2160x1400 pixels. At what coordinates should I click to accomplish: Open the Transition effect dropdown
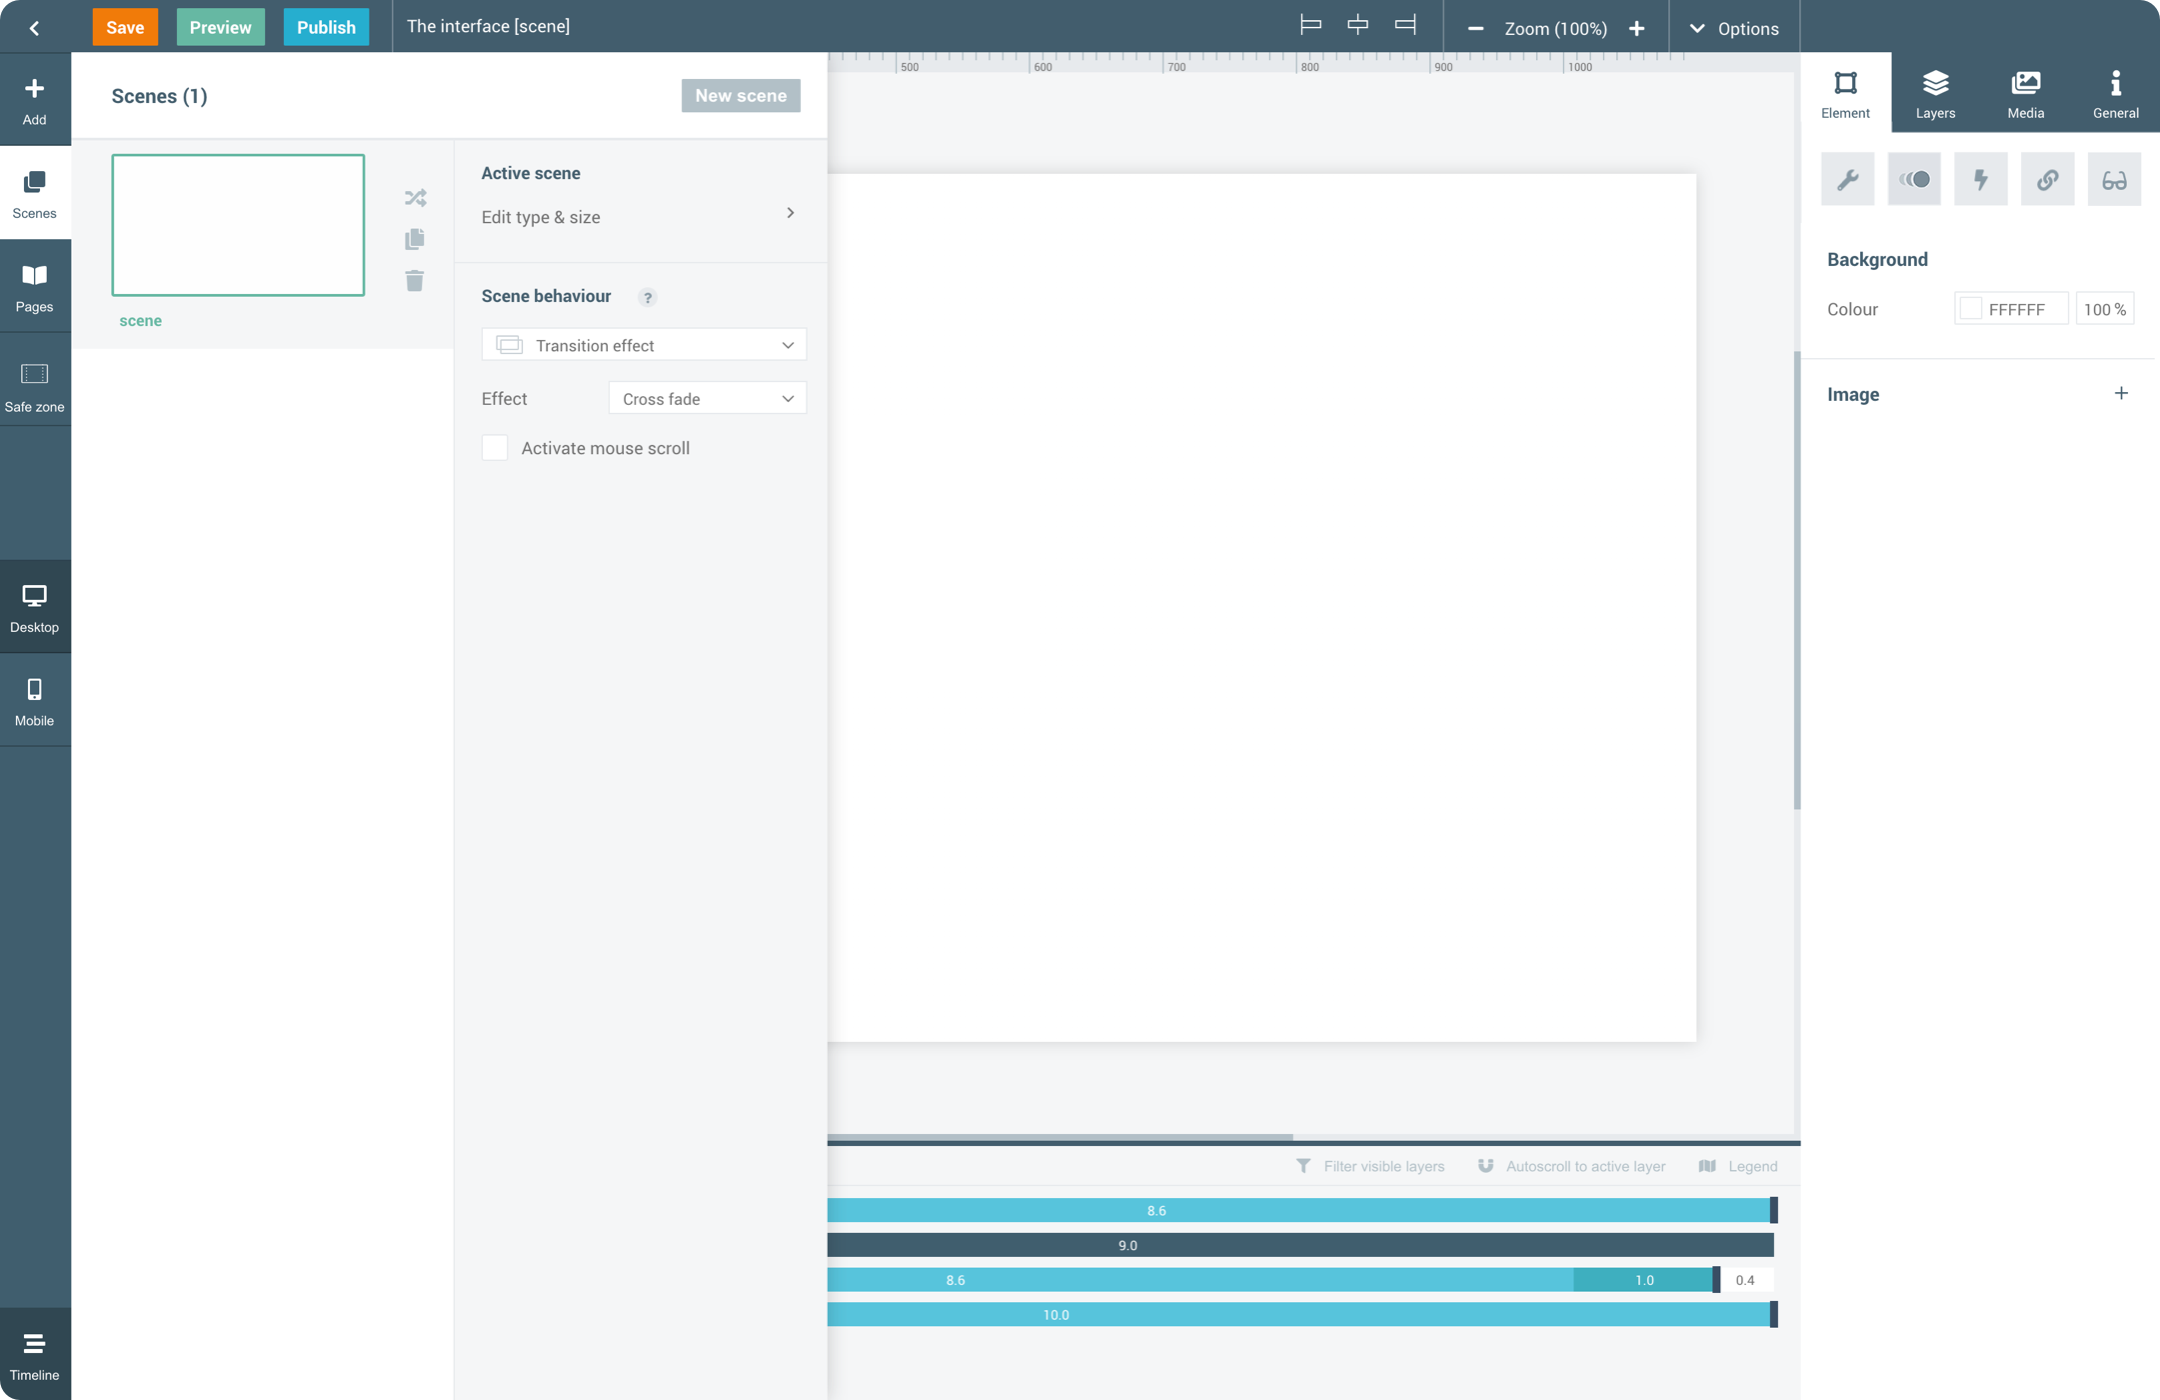(x=643, y=345)
